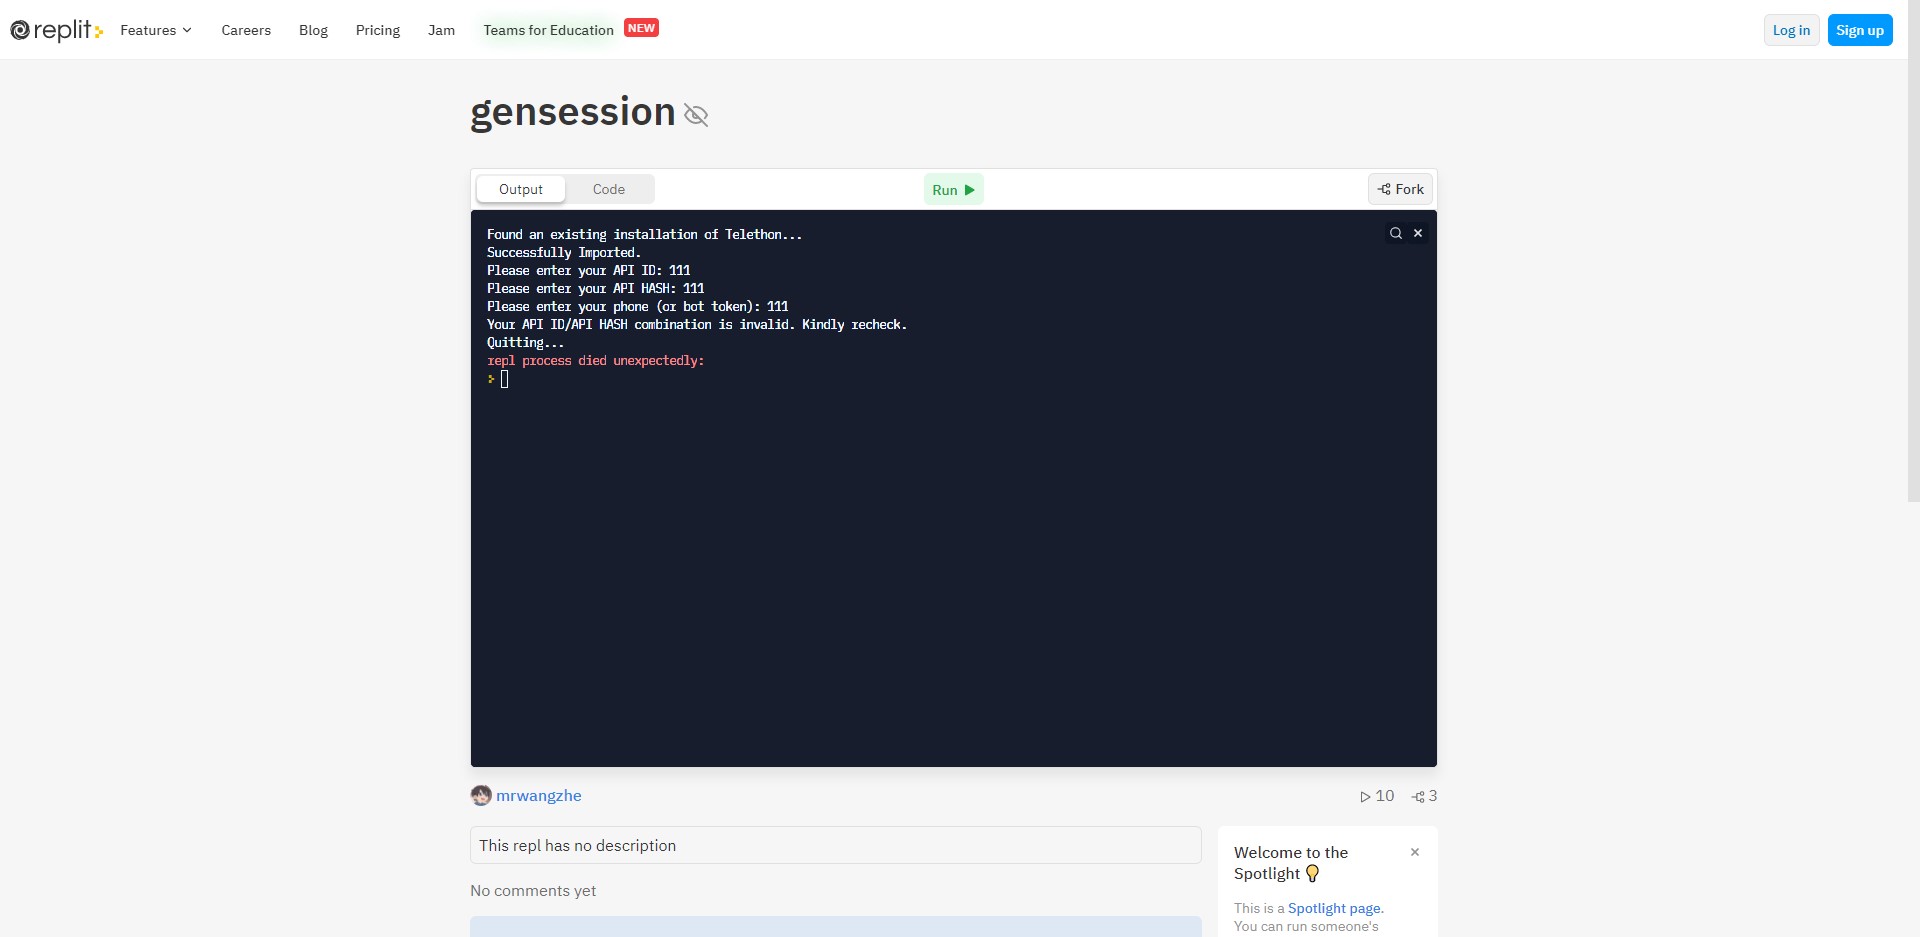Open console search magnifier icon
1920x937 pixels.
pyautogui.click(x=1395, y=233)
